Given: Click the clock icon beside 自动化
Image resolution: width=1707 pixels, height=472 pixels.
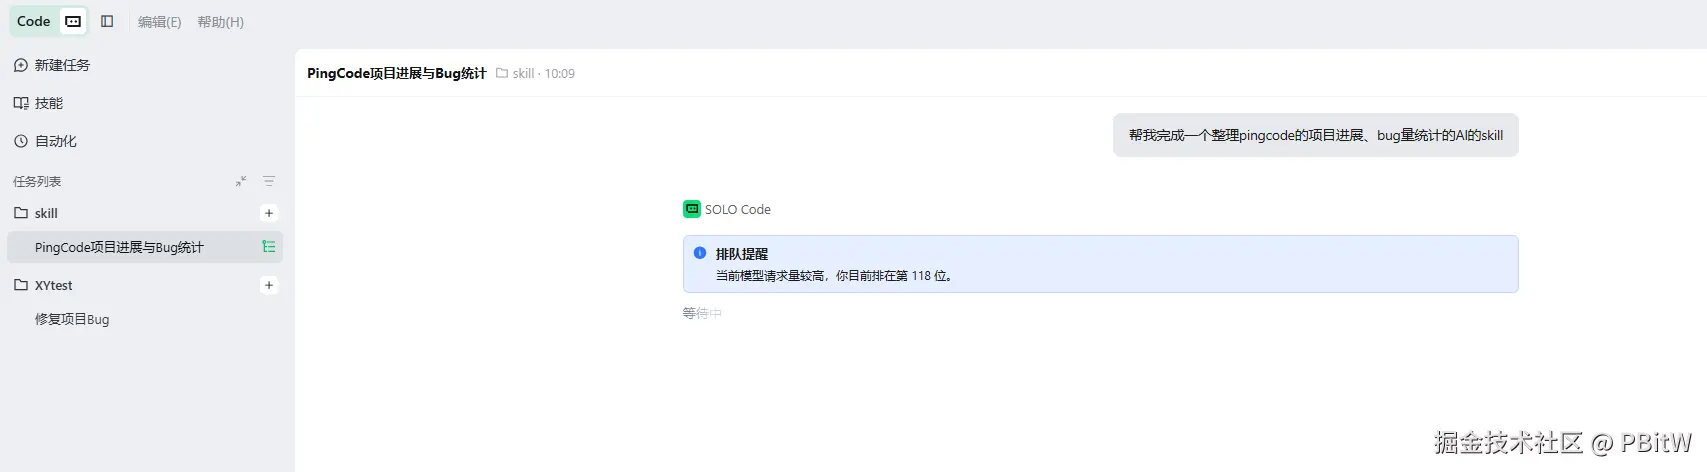Looking at the screenshot, I should (21, 141).
